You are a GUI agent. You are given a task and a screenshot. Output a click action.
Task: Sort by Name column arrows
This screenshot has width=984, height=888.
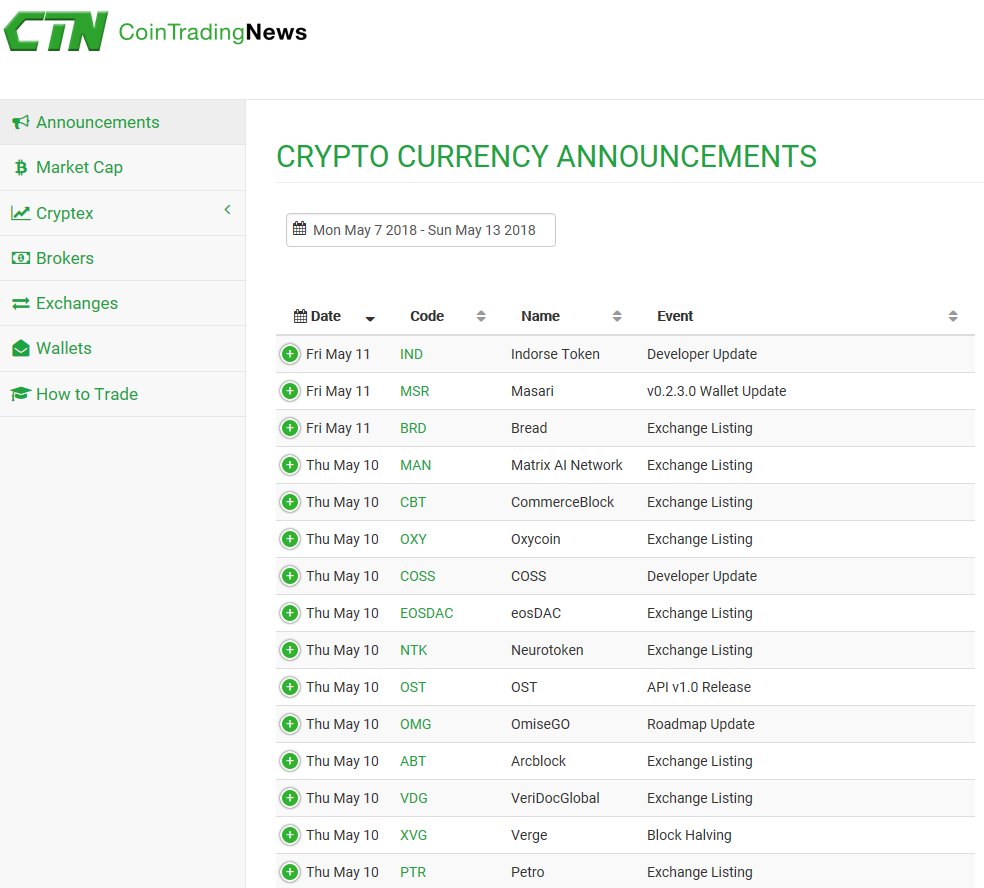(617, 316)
